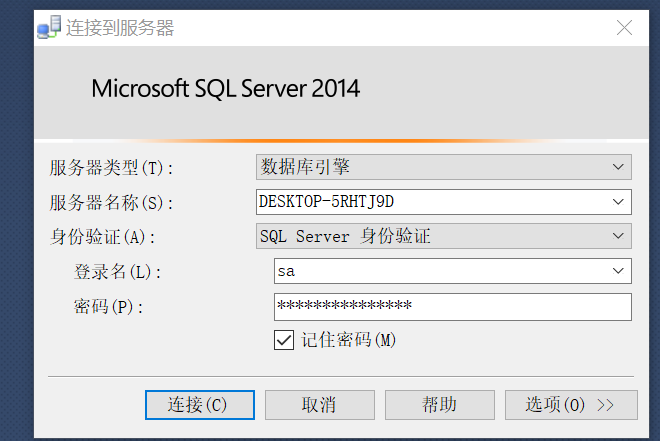Click the 连接到服务器 window title text
Screen dimensions: 660x441
(x=120, y=28)
